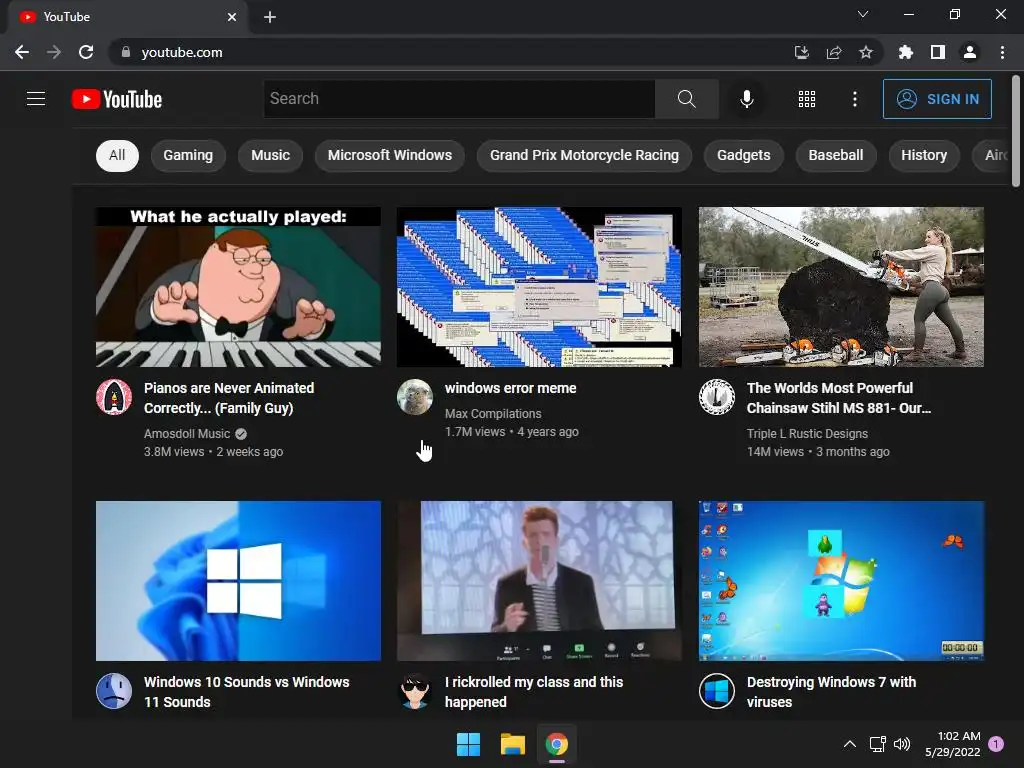The image size is (1024, 768).
Task: Open Max Compilations channel avatar
Action: (x=415, y=397)
